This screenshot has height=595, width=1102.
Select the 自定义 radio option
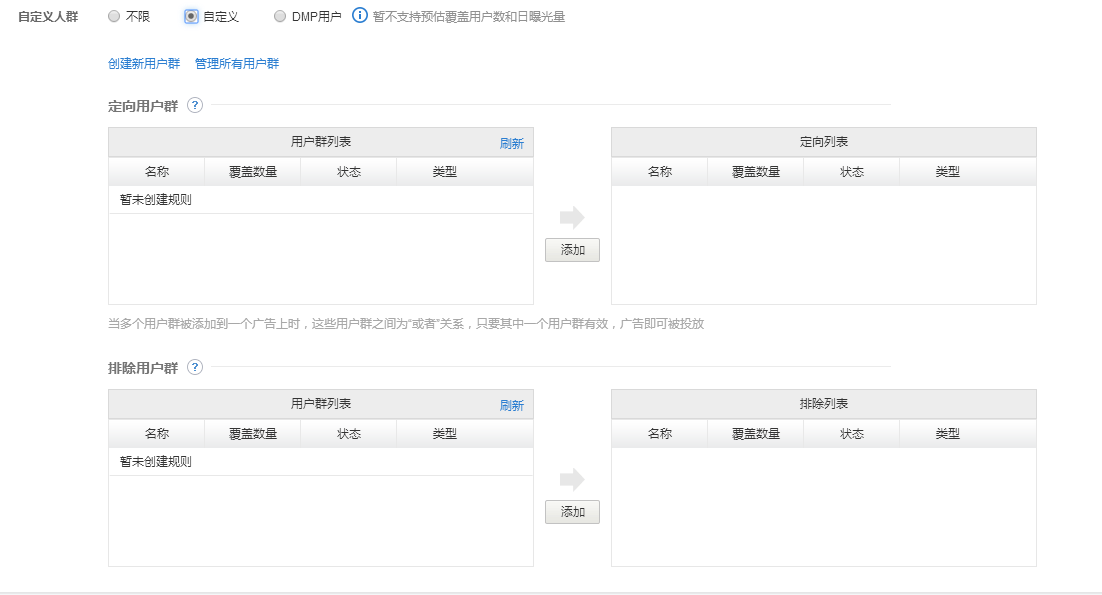191,17
